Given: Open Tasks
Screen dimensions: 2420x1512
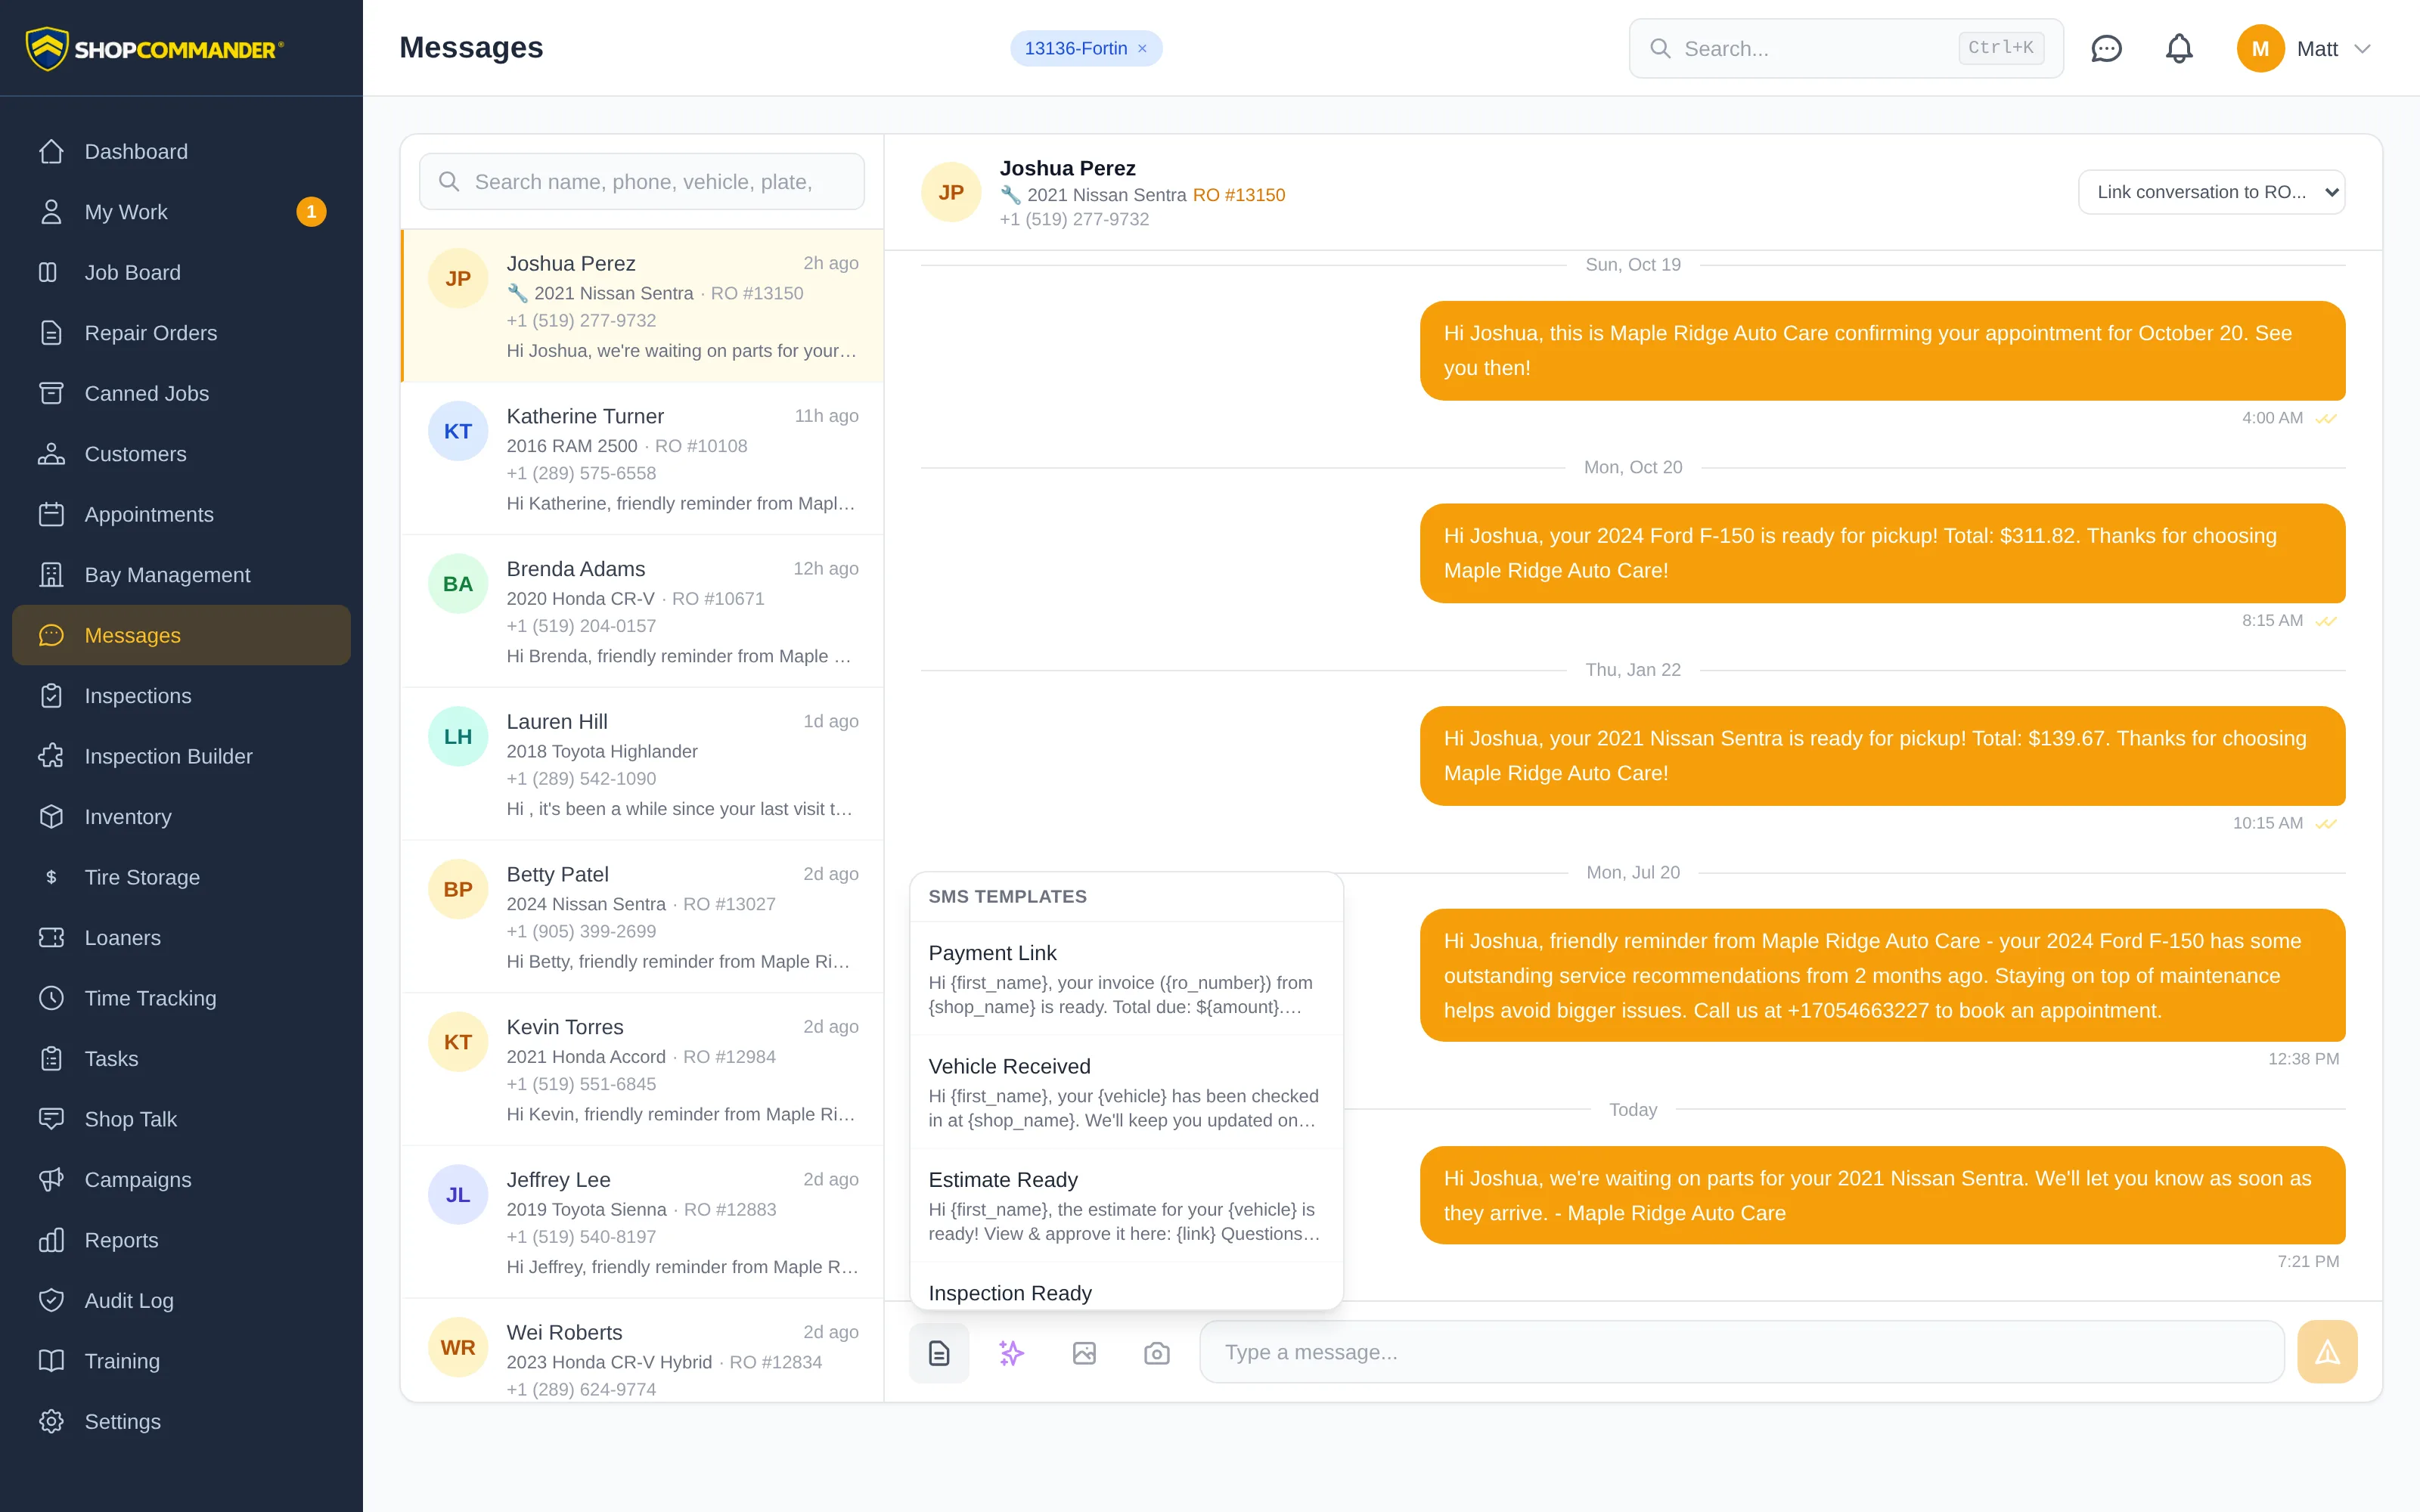Looking at the screenshot, I should tap(181, 1059).
